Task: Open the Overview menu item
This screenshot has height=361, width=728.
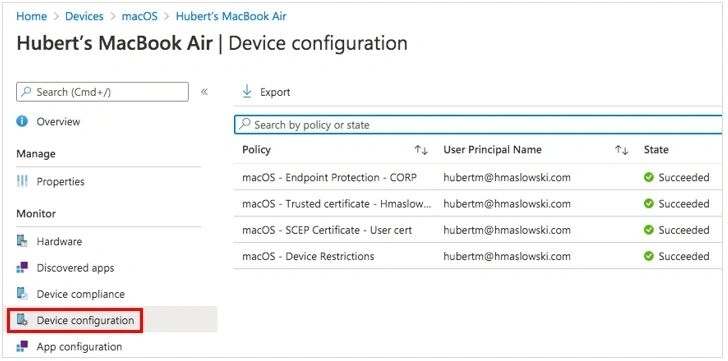Action: click(x=58, y=122)
